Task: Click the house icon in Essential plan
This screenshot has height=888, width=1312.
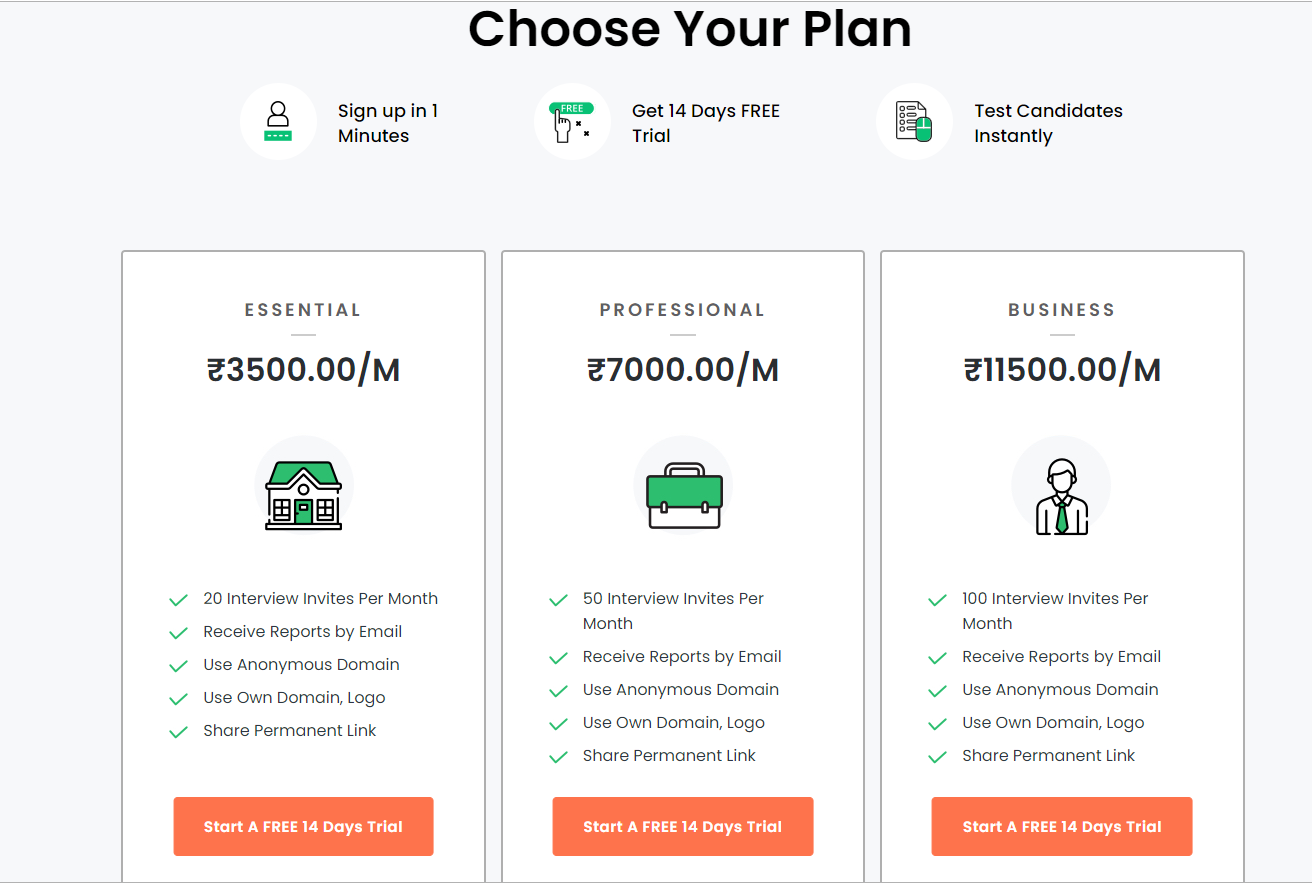Action: pyautogui.click(x=303, y=494)
